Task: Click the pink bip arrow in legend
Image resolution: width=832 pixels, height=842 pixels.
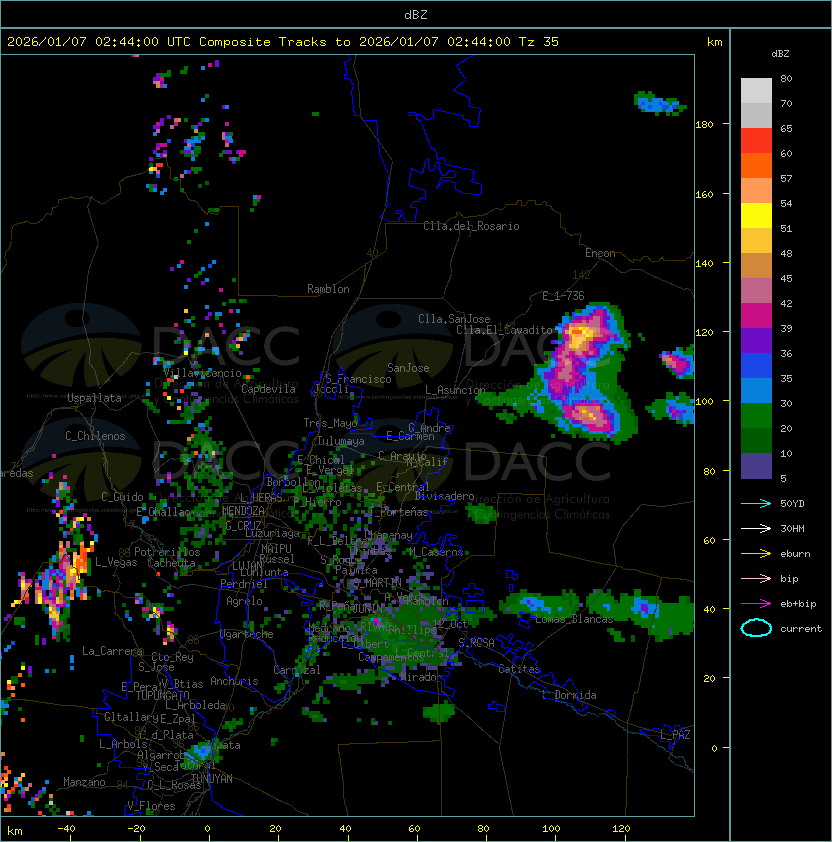Action: click(x=756, y=578)
